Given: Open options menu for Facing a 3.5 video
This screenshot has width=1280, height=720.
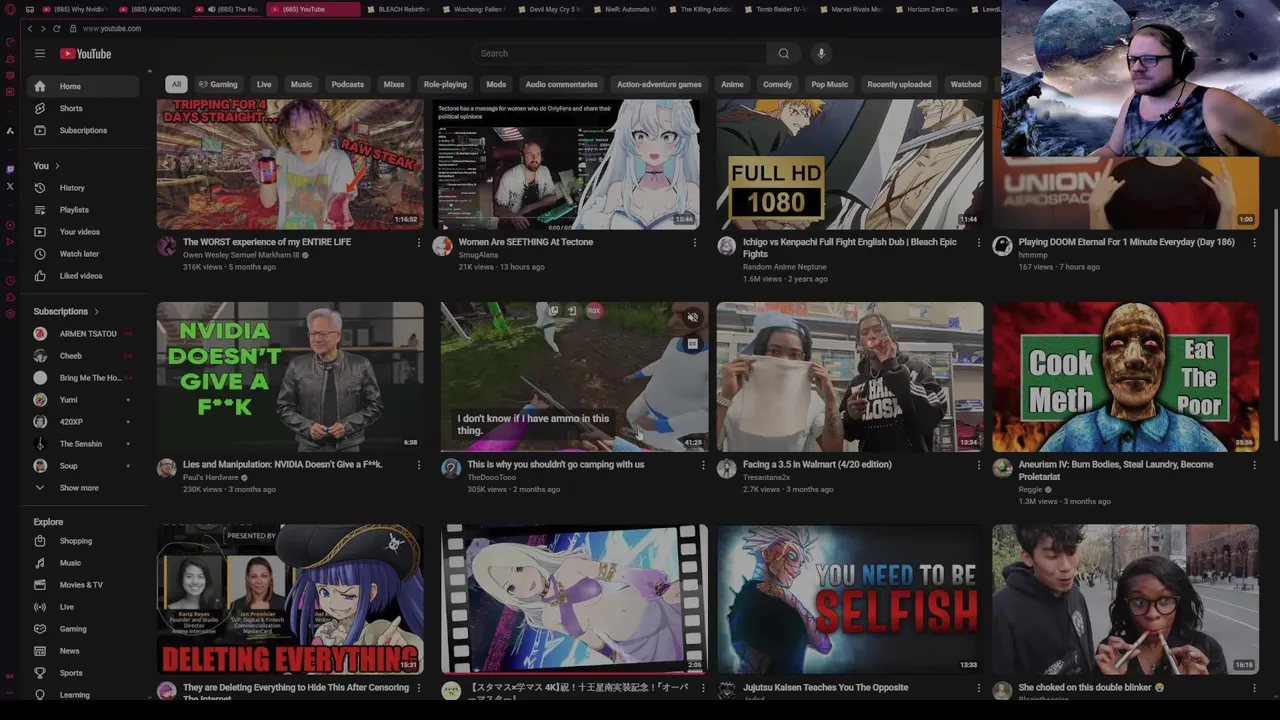Looking at the screenshot, I should coord(979,465).
